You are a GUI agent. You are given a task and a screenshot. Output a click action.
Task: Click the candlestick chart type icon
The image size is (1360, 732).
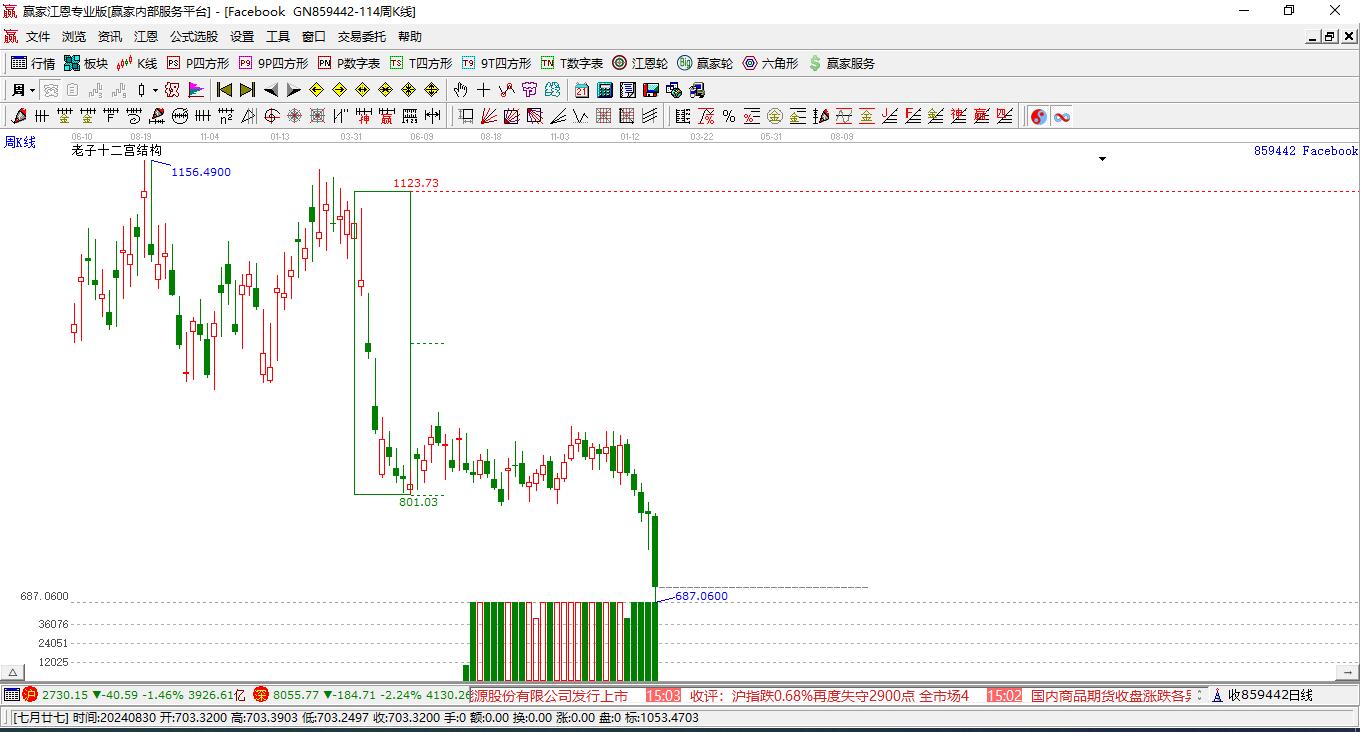(142, 90)
